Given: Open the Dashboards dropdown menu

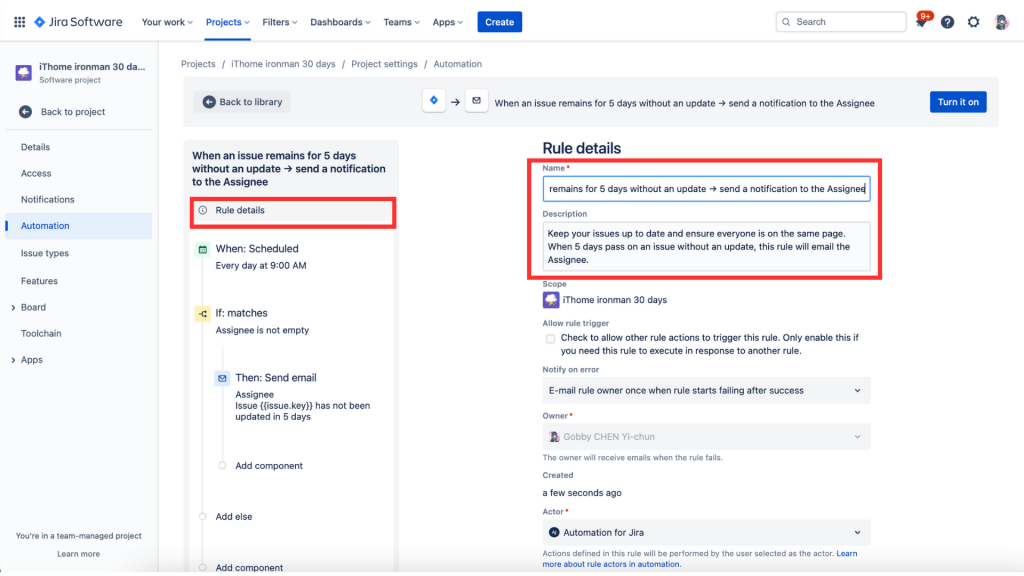Looking at the screenshot, I should (340, 22).
